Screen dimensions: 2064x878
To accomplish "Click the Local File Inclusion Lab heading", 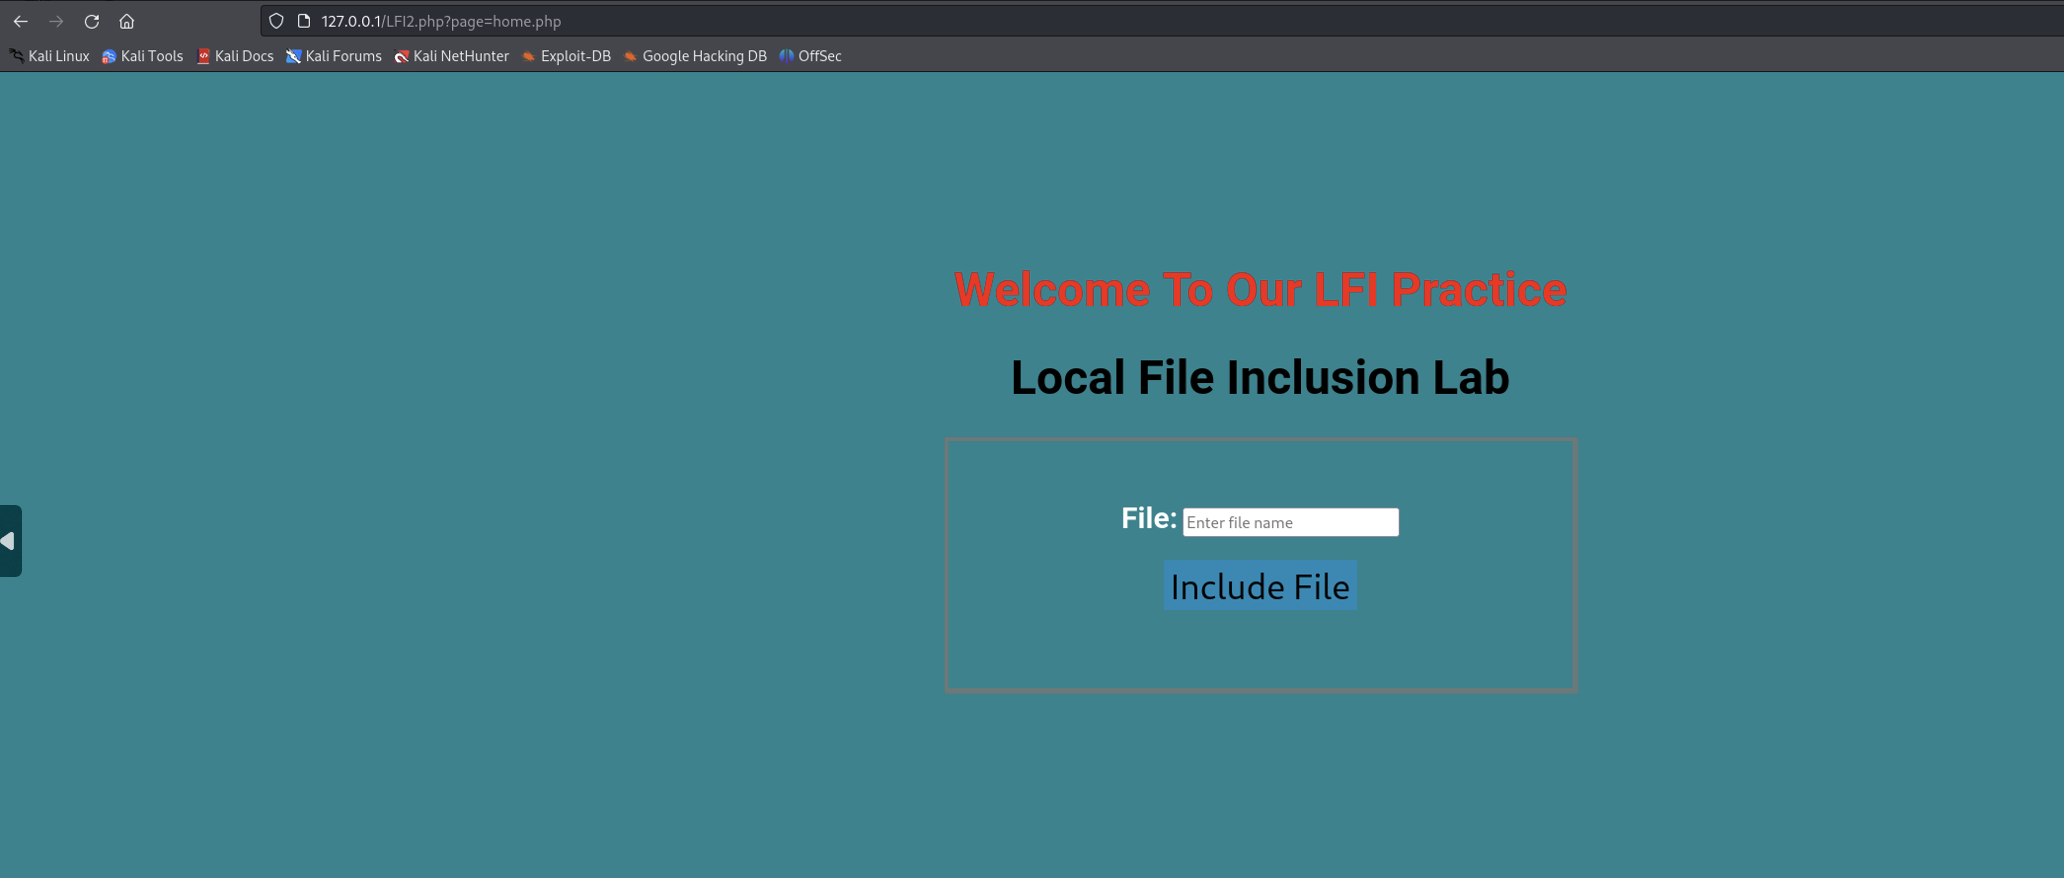I will click(1260, 378).
